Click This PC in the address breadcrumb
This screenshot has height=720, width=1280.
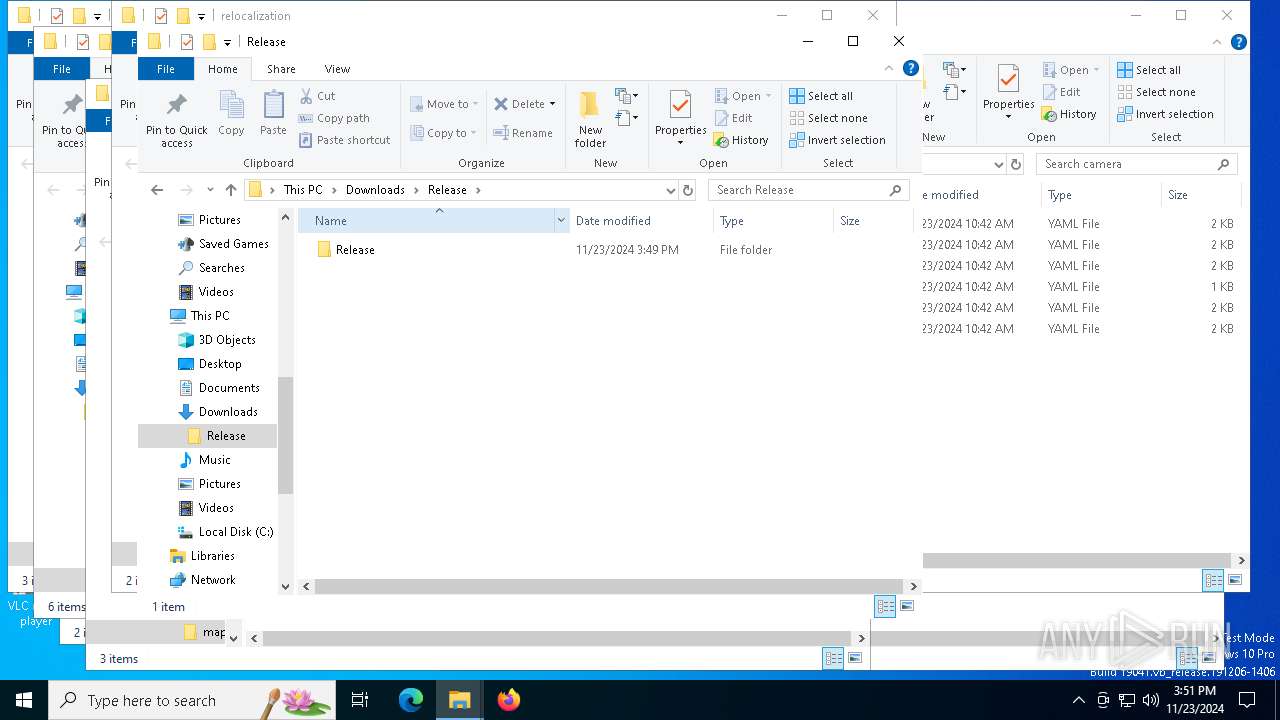(x=303, y=190)
